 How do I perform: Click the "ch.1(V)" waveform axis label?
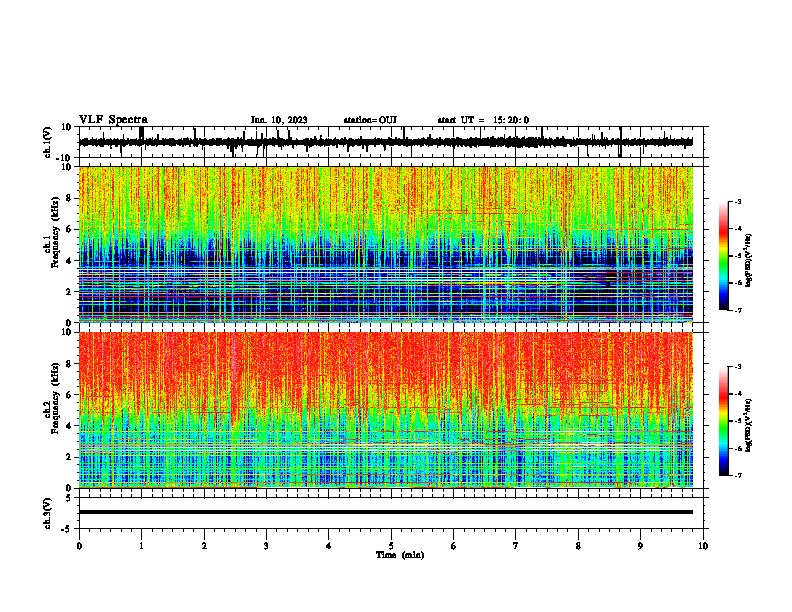pyautogui.click(x=48, y=142)
